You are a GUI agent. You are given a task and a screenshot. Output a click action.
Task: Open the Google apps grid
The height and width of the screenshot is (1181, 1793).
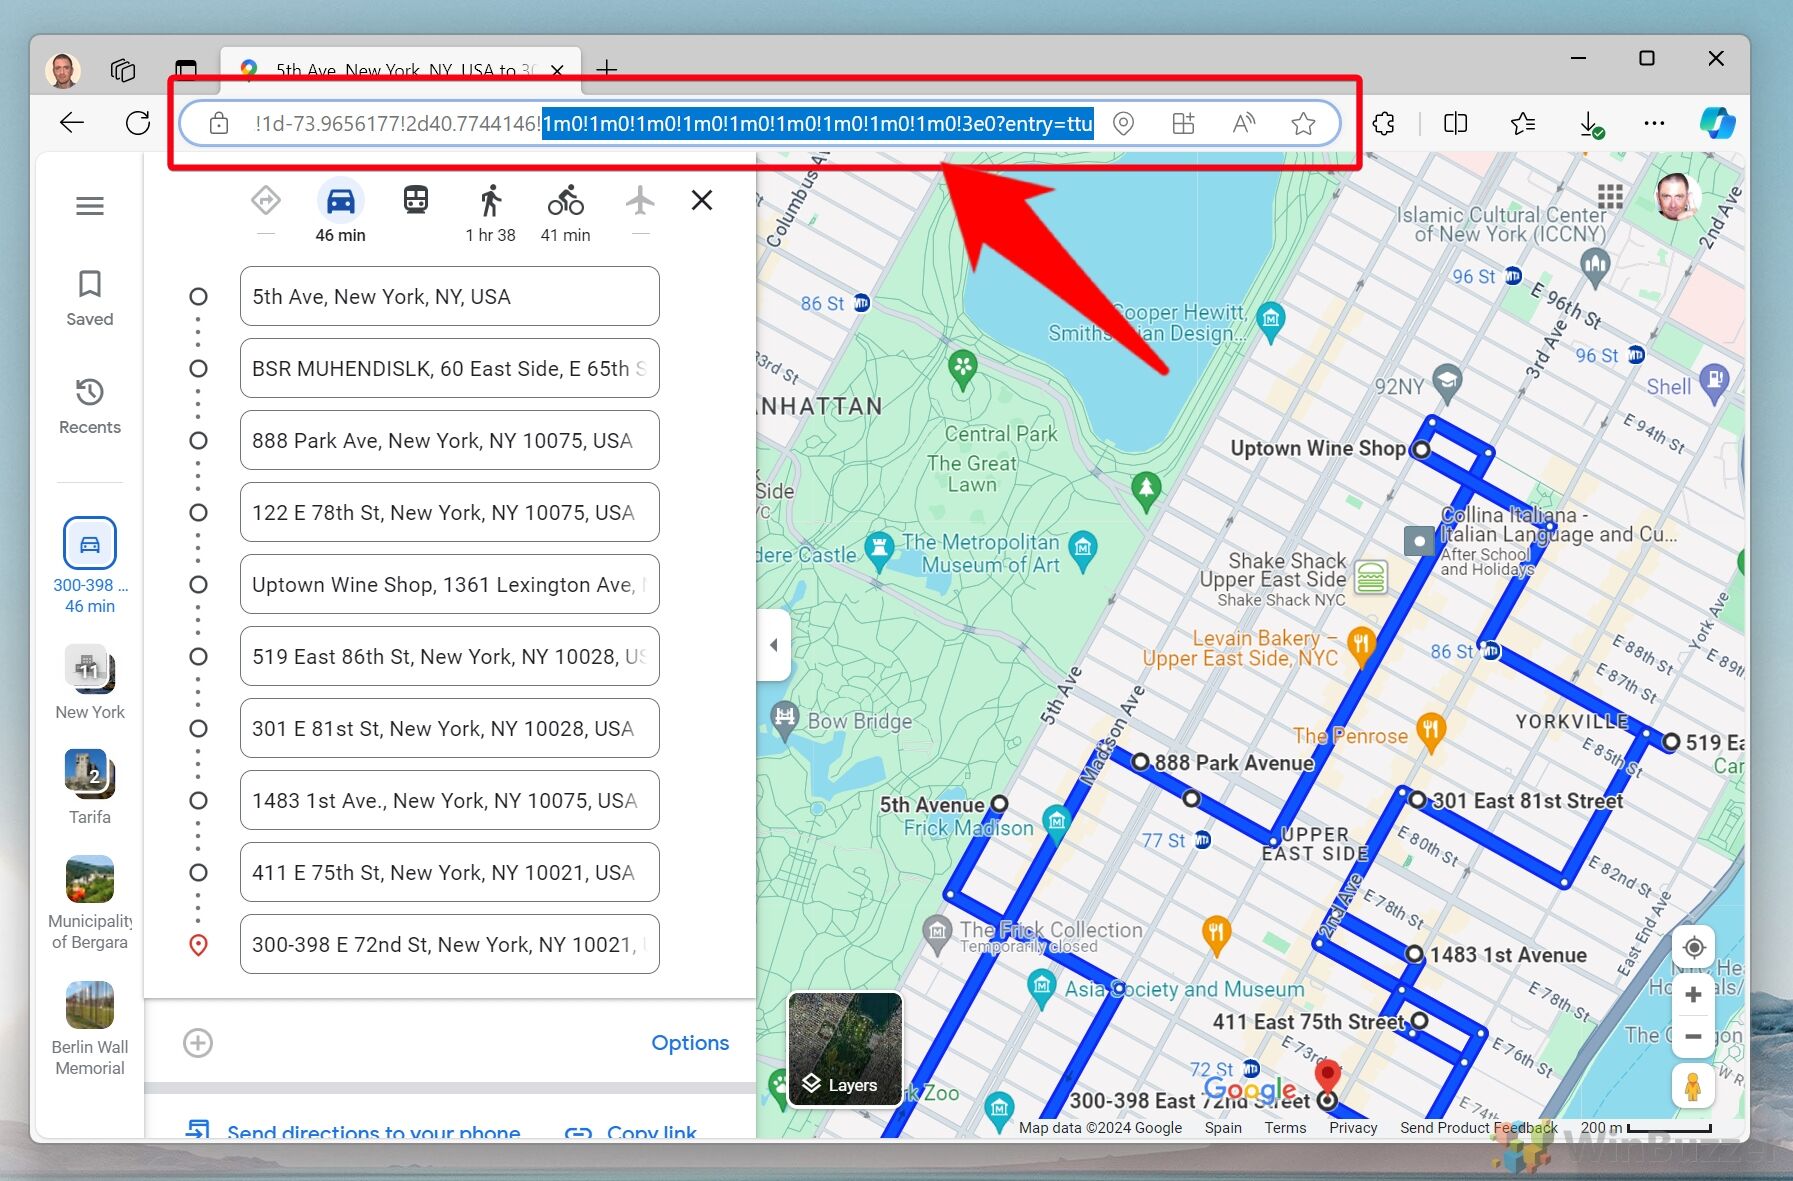(x=1610, y=196)
